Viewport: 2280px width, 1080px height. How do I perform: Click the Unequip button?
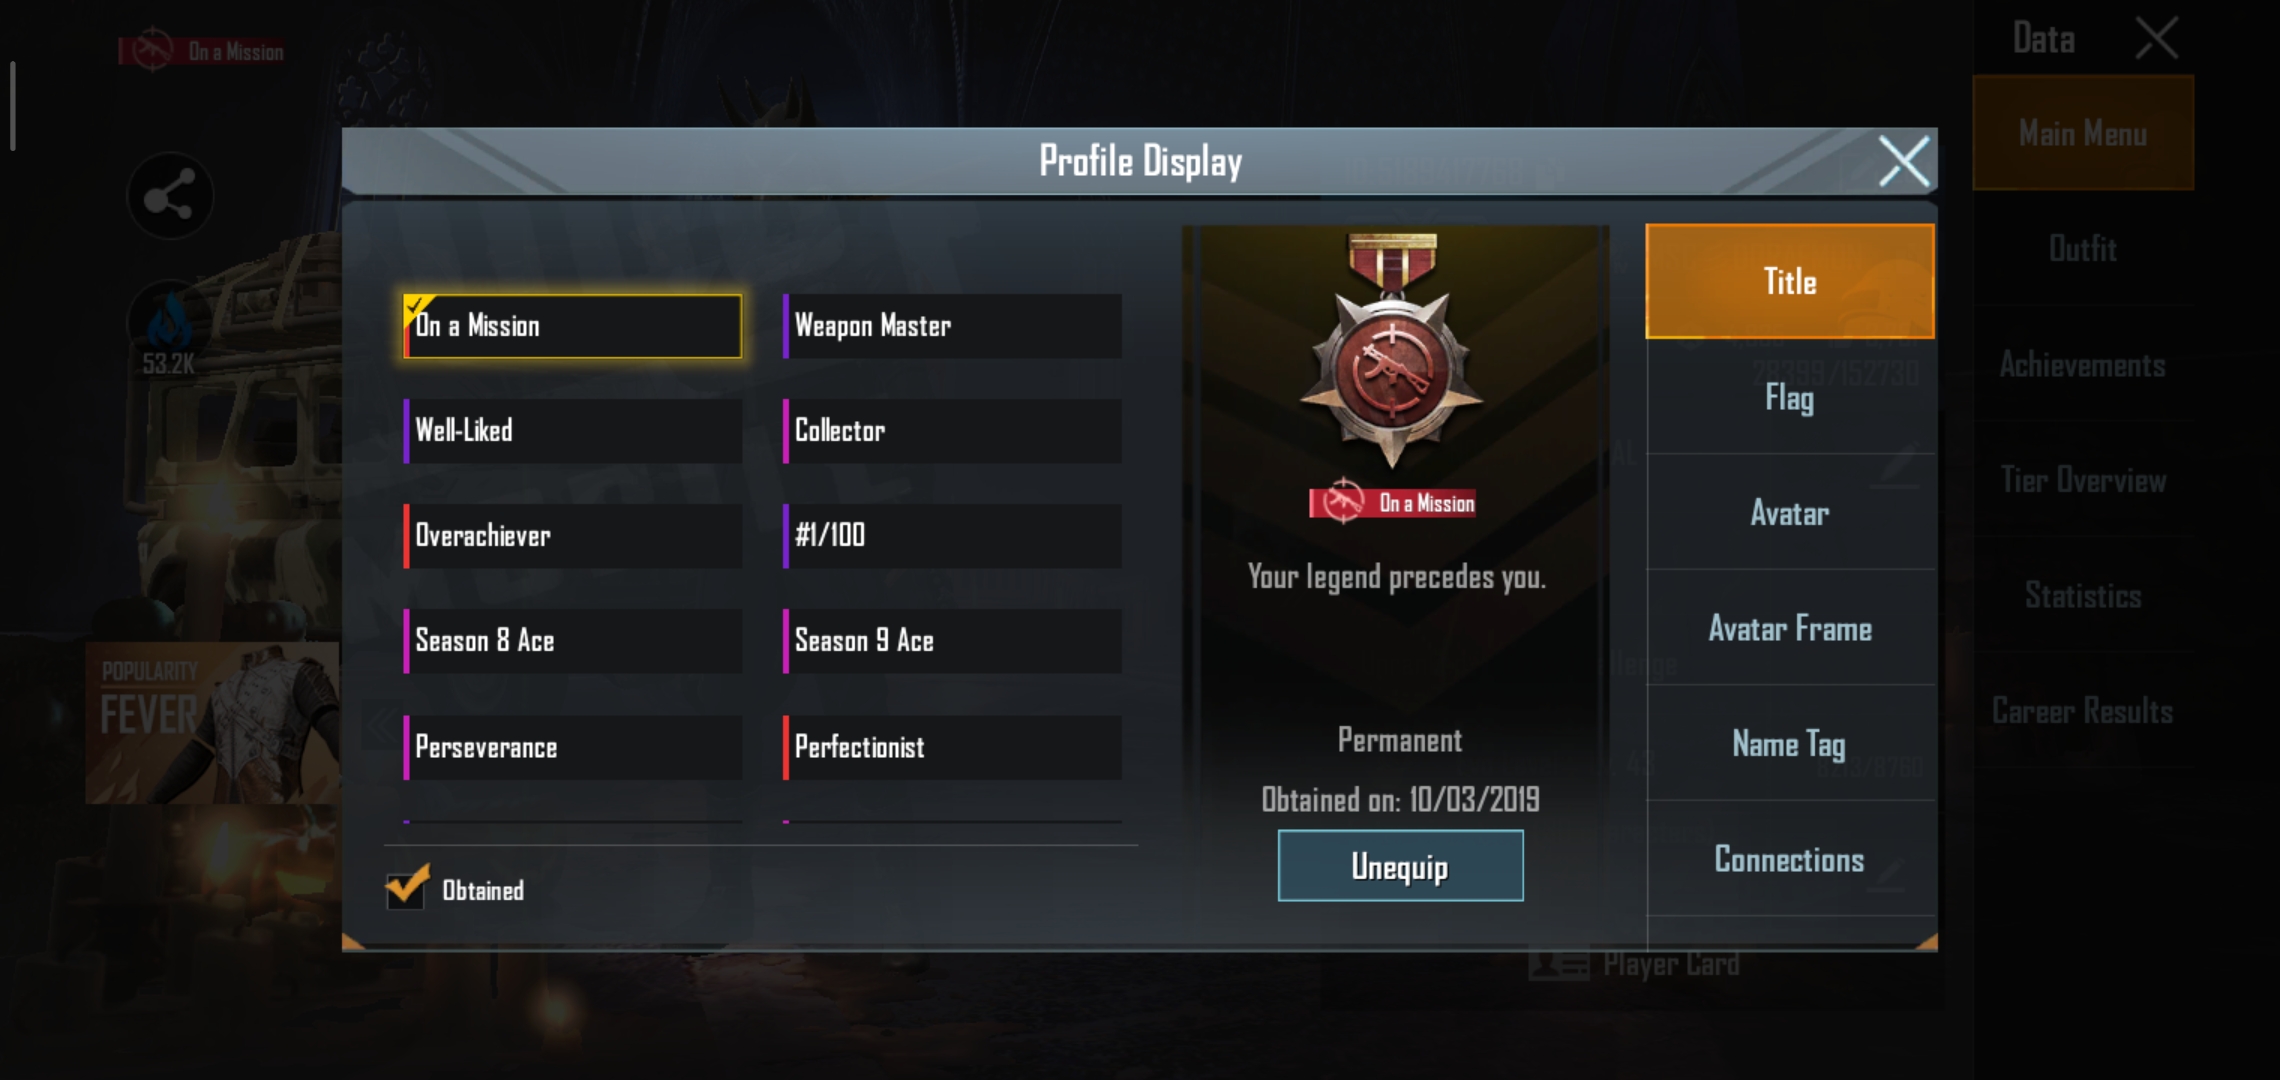pos(1400,866)
